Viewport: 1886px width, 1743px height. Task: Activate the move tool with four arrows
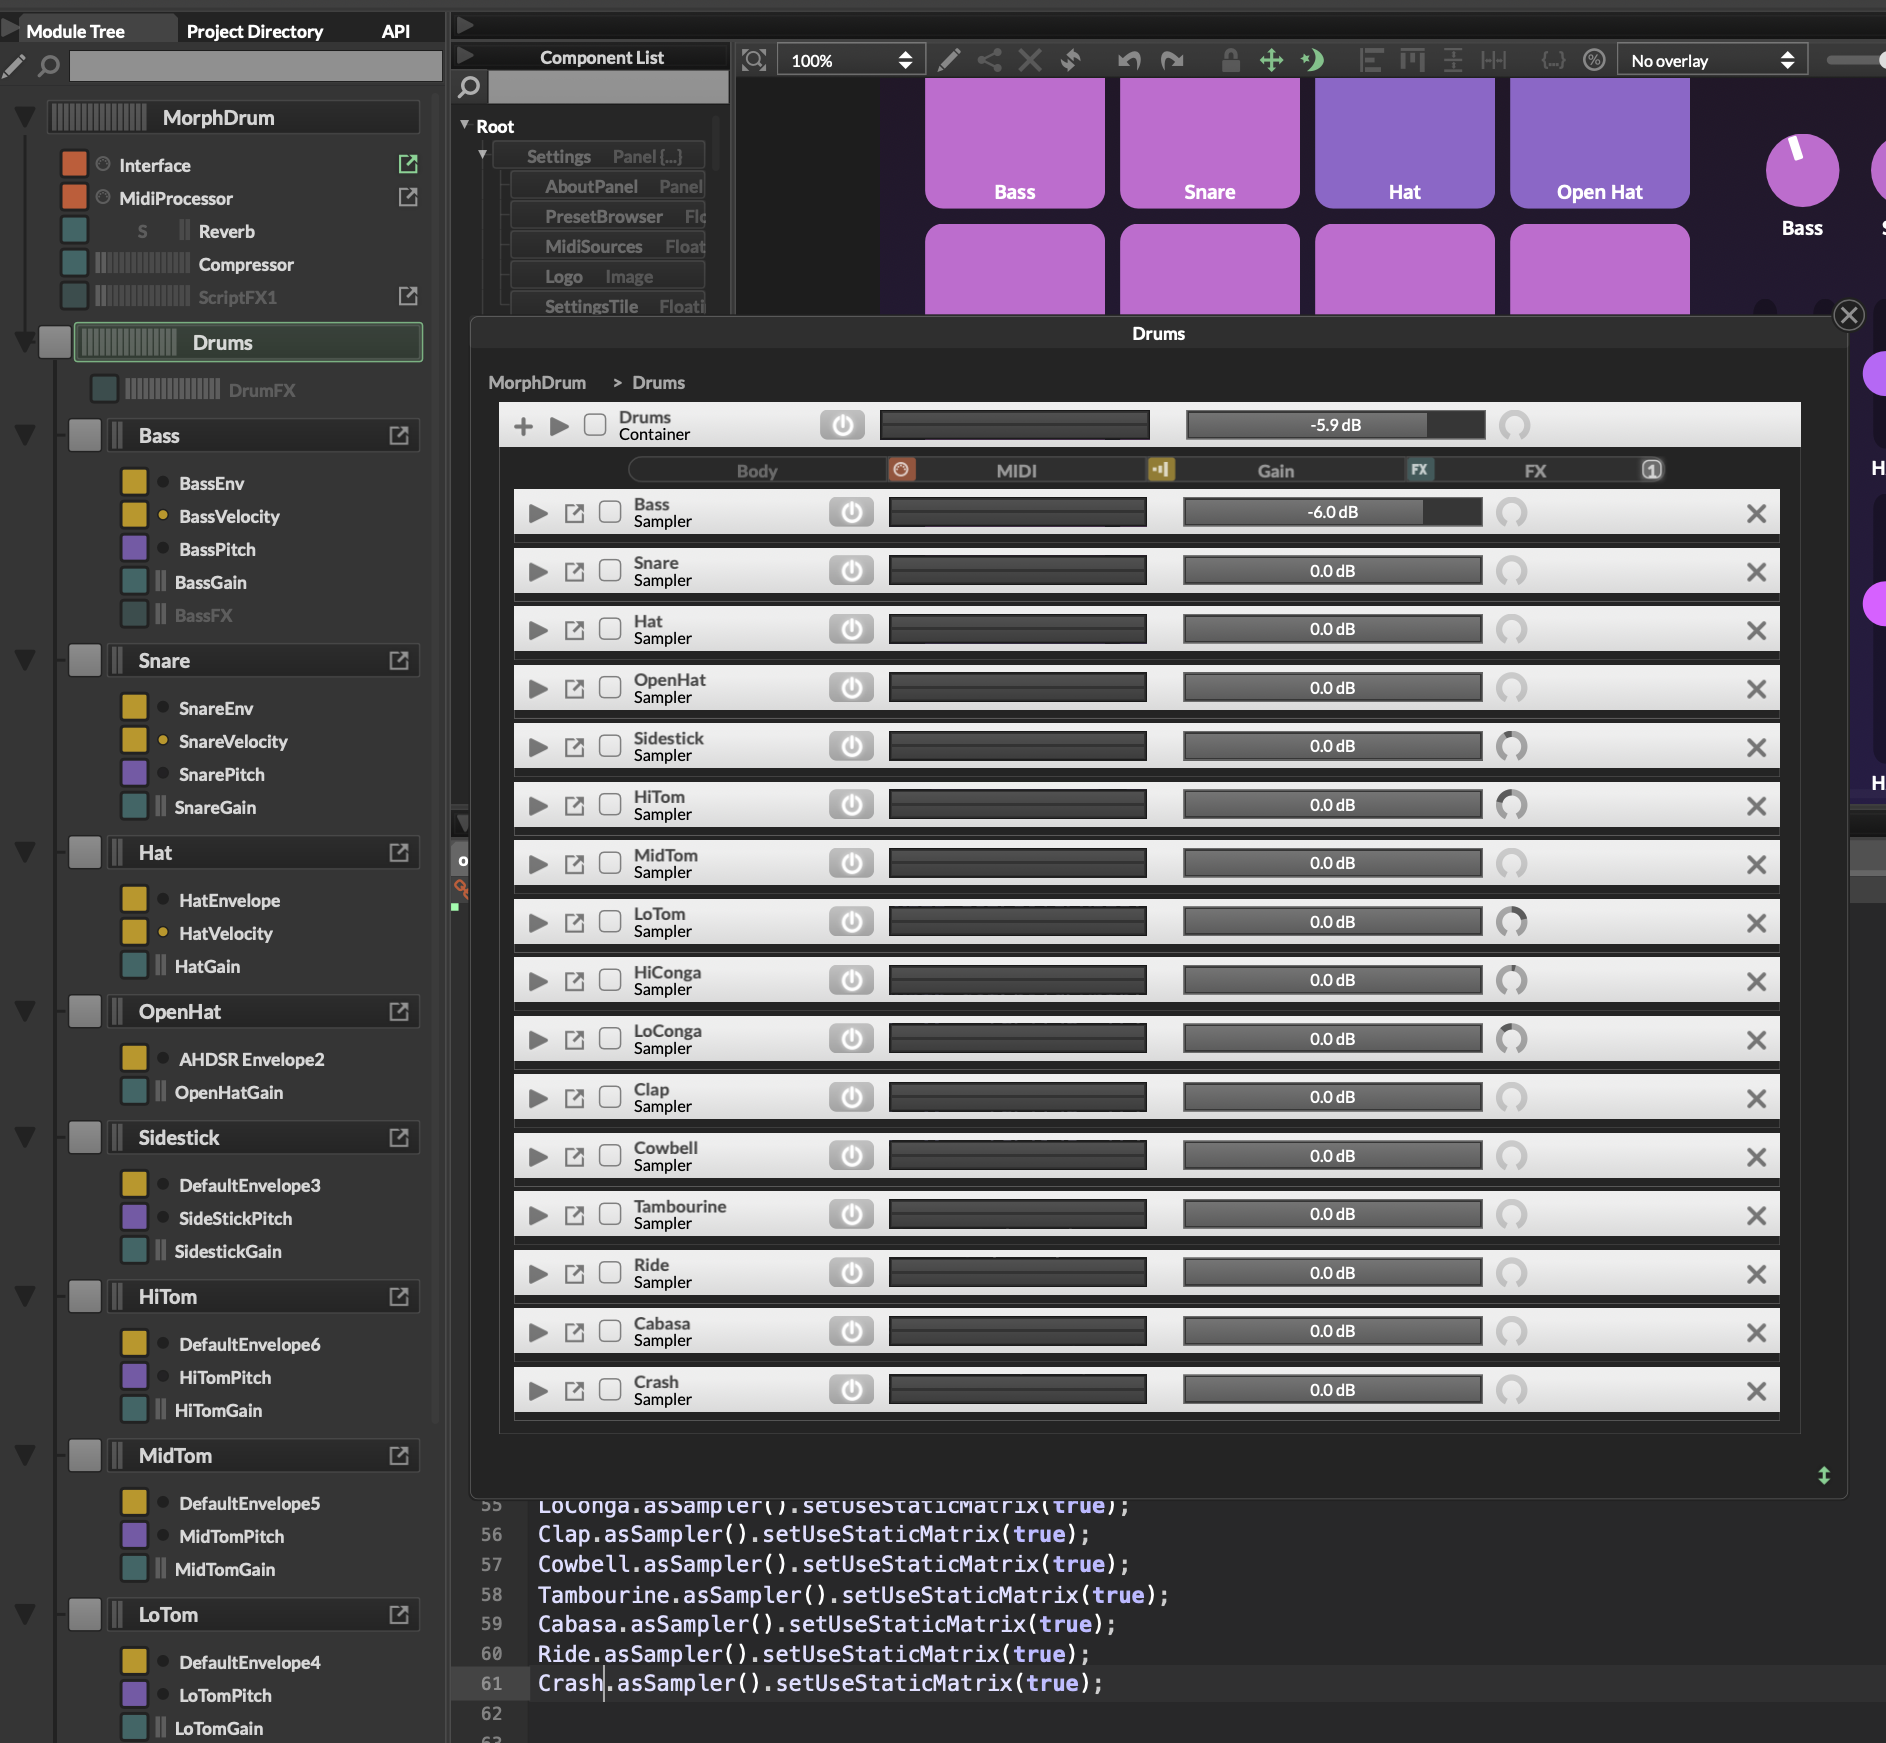coord(1273,60)
